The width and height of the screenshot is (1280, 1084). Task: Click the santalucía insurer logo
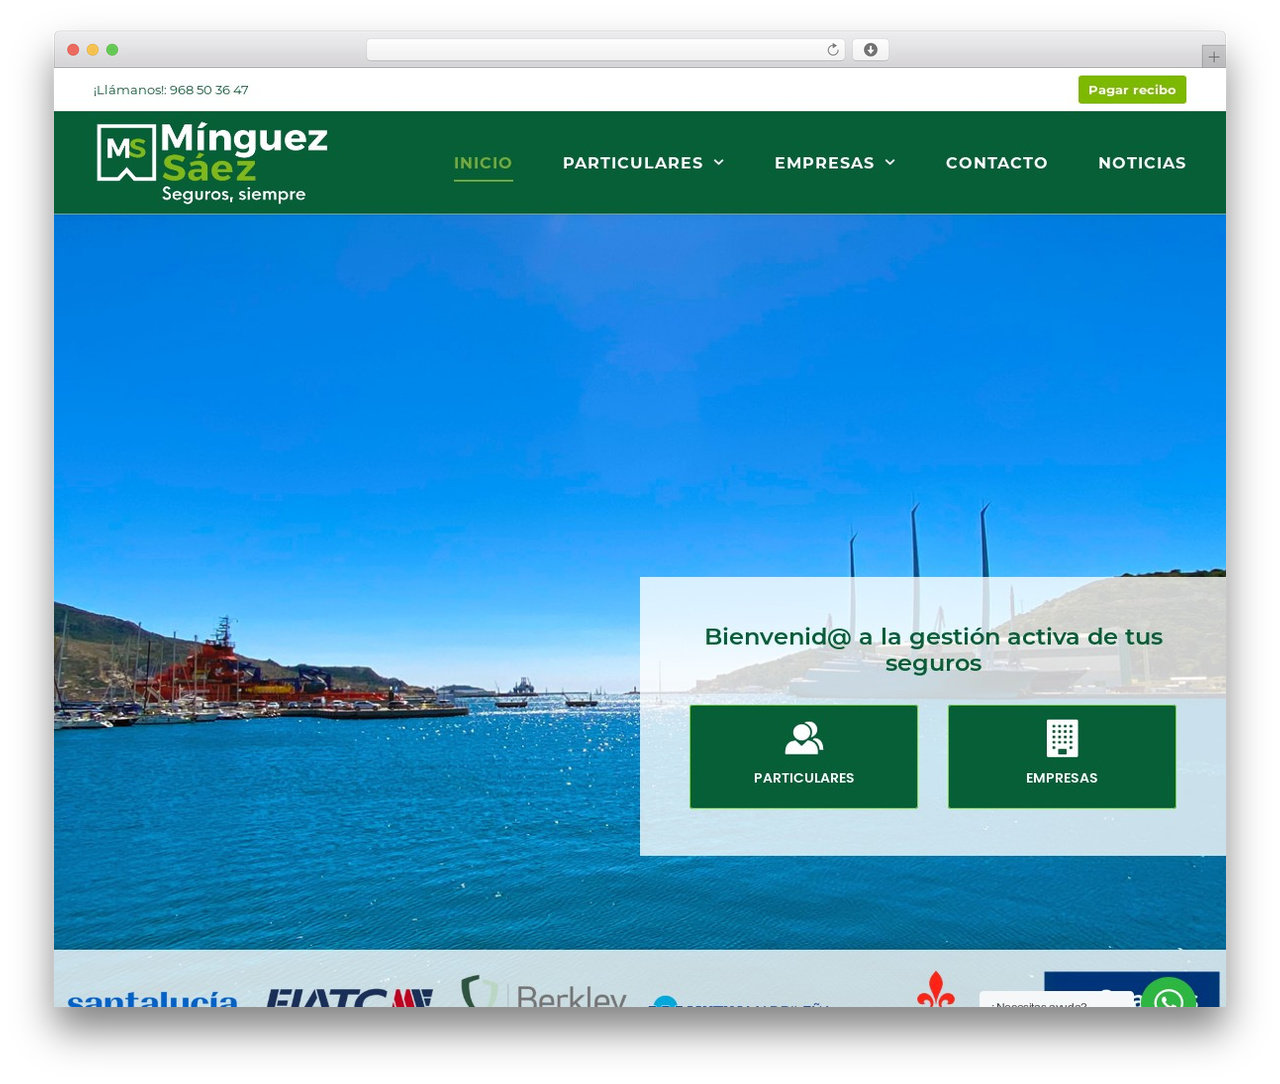(152, 998)
